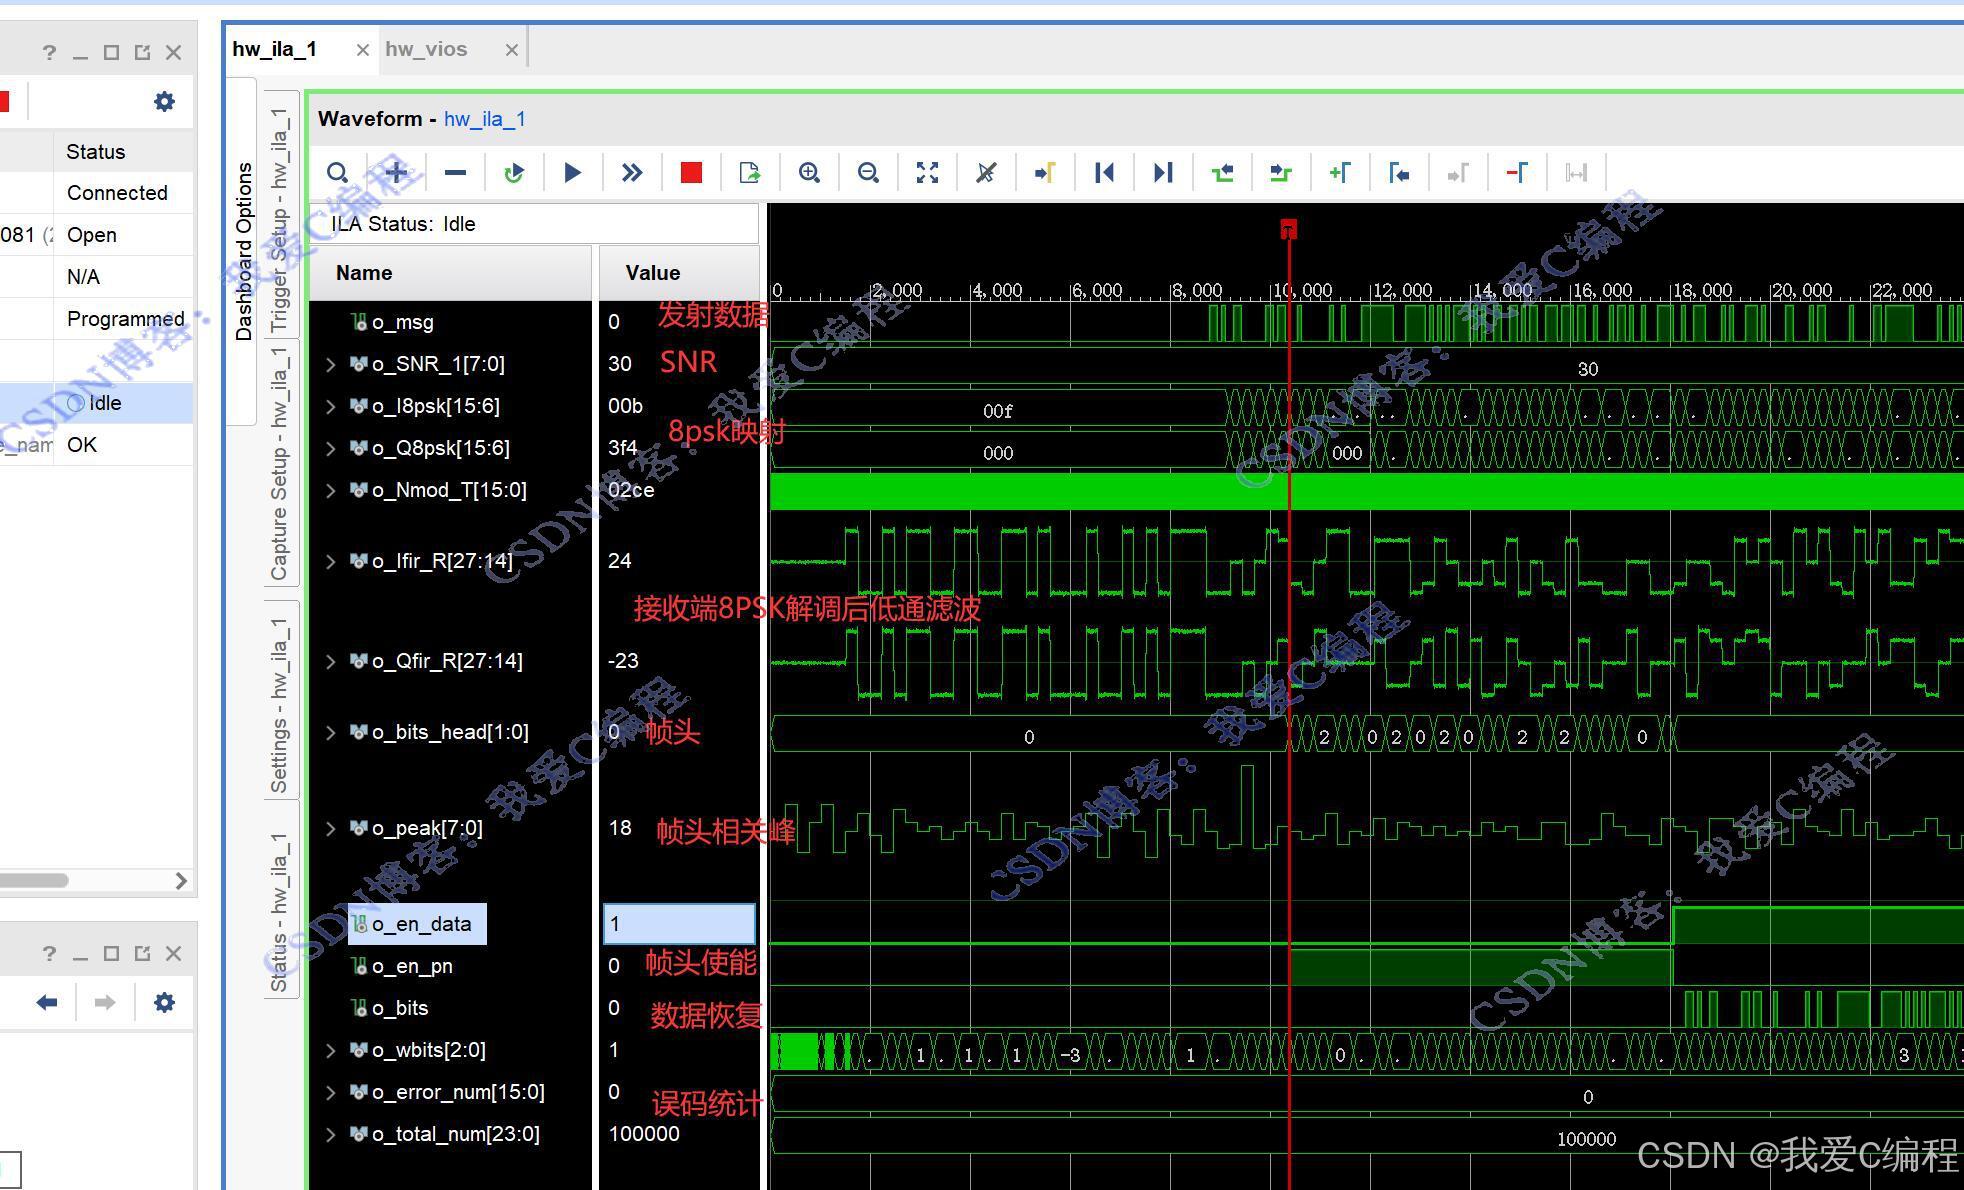Image resolution: width=1964 pixels, height=1190 pixels.
Task: Click the export ILA data icon
Action: 749,173
